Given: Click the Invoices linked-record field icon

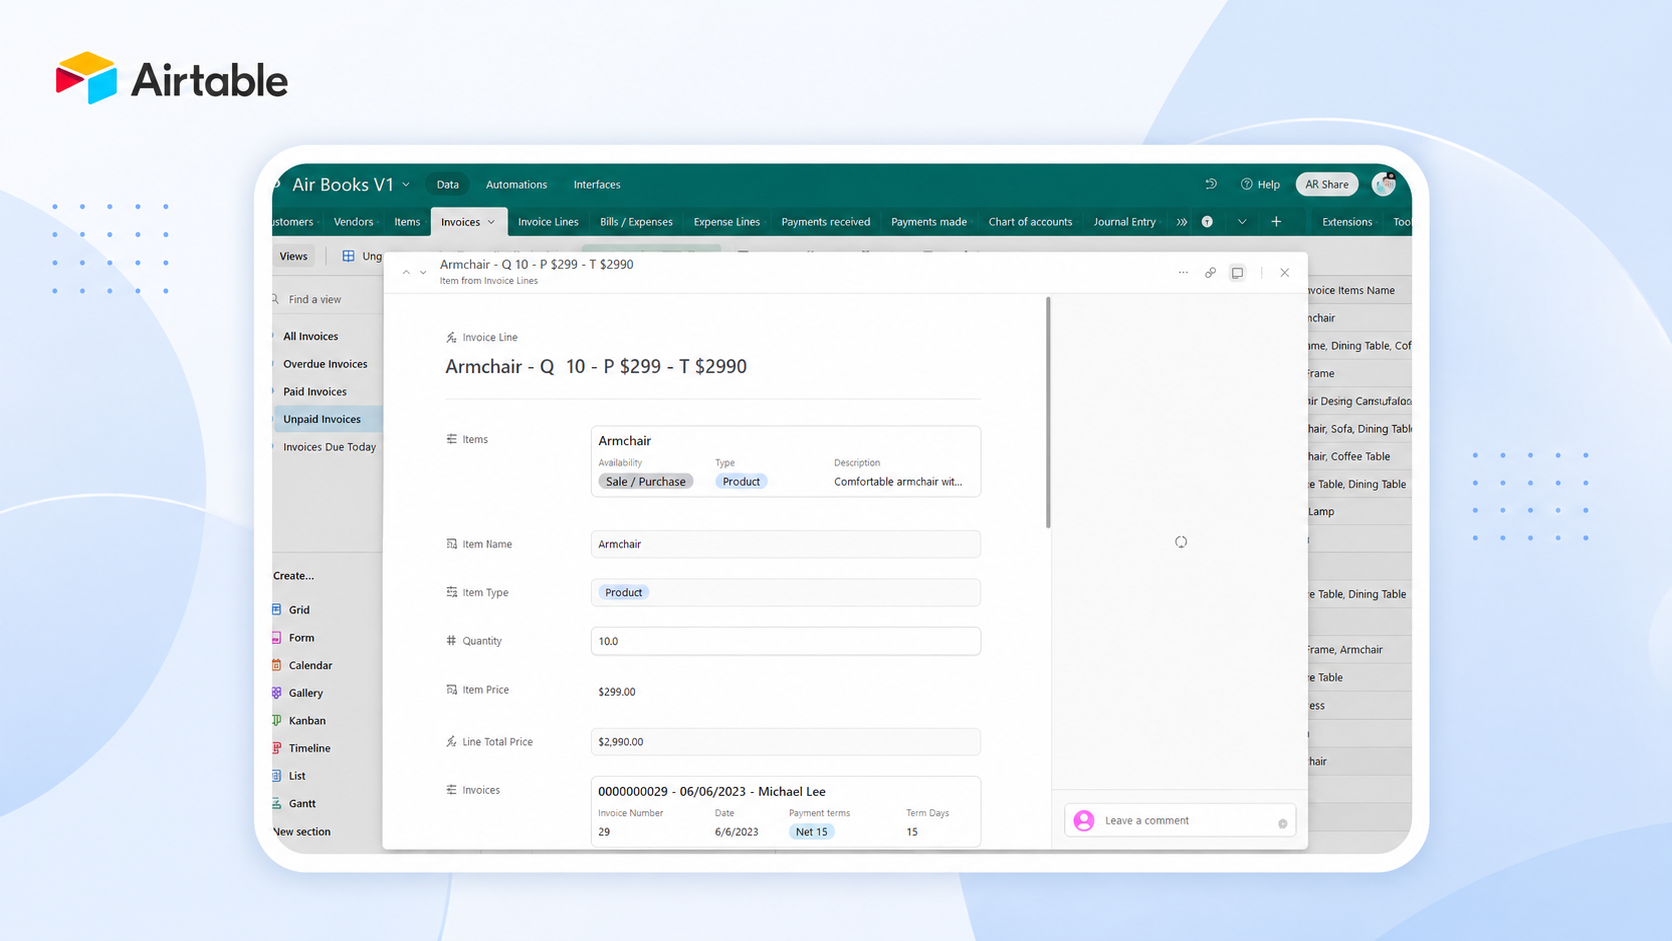Looking at the screenshot, I should 451,790.
